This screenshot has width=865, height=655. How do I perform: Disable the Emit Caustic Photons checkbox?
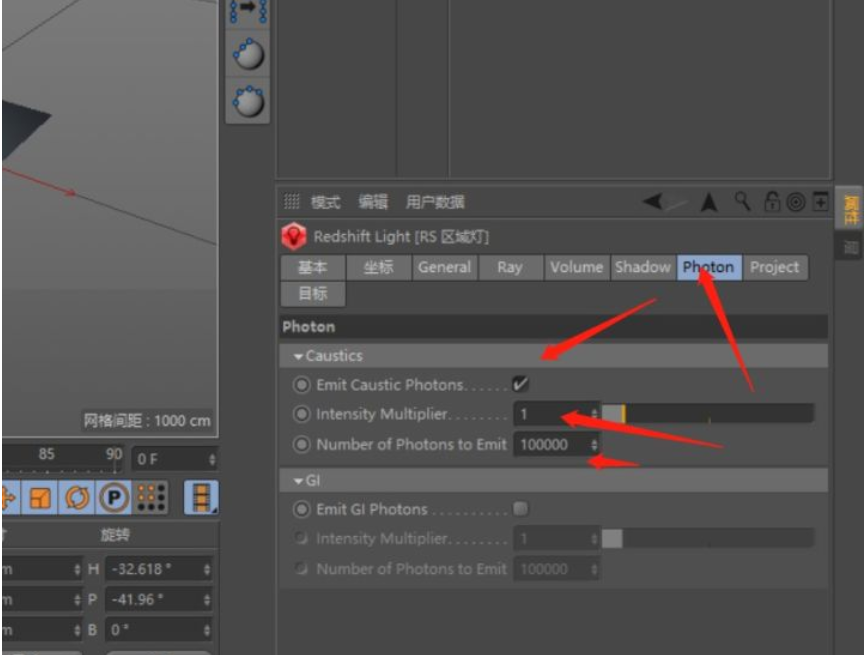click(520, 384)
